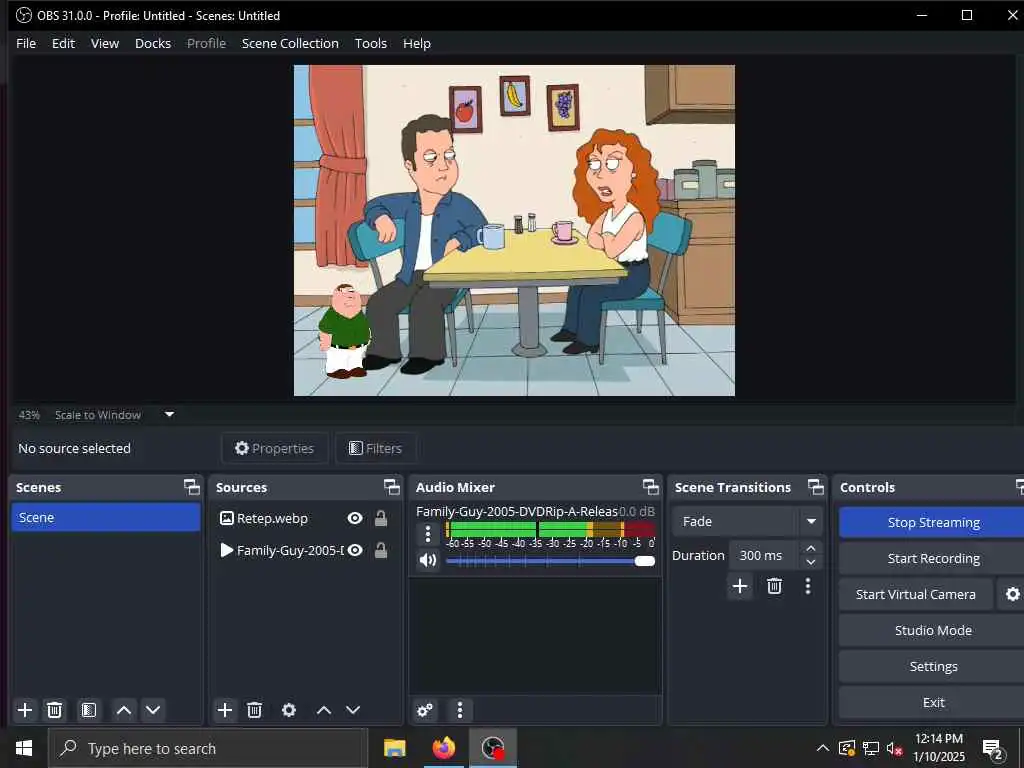Click the Family-Guy media source play icon

click(x=227, y=551)
